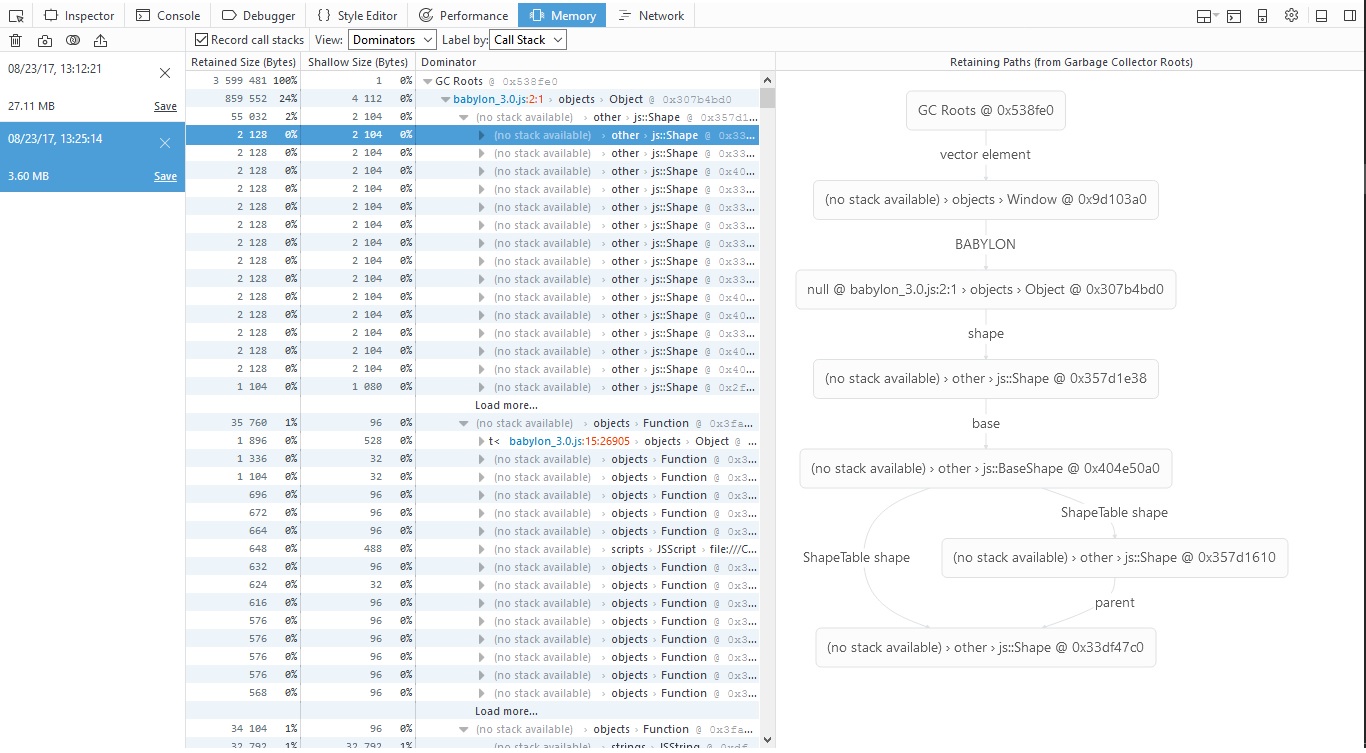Collapse the 55 032 js::Shape node
Viewport: 1366px width, 753px height.
tap(463, 117)
